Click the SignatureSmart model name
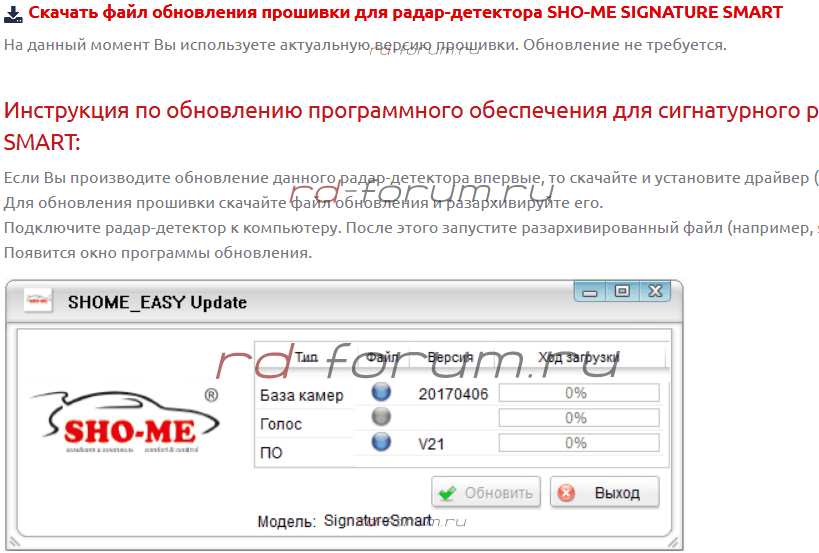The image size is (819, 553). coord(378,521)
